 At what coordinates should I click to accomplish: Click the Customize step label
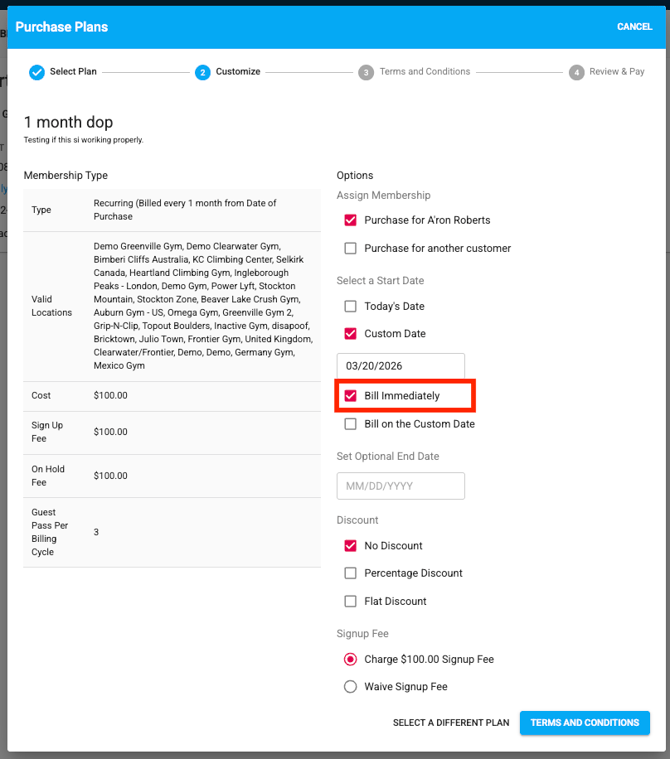coord(238,72)
